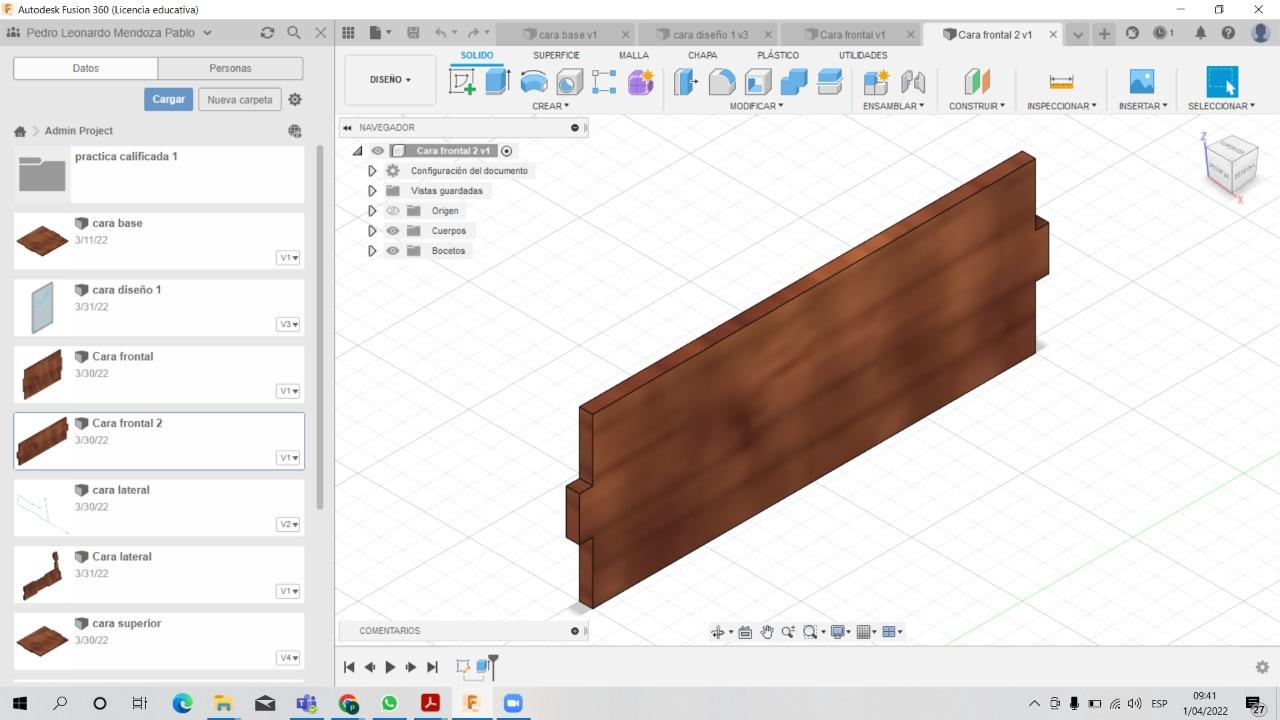The width and height of the screenshot is (1280, 720).
Task: Open version dropdown for cara diseño 1
Action: pos(289,324)
